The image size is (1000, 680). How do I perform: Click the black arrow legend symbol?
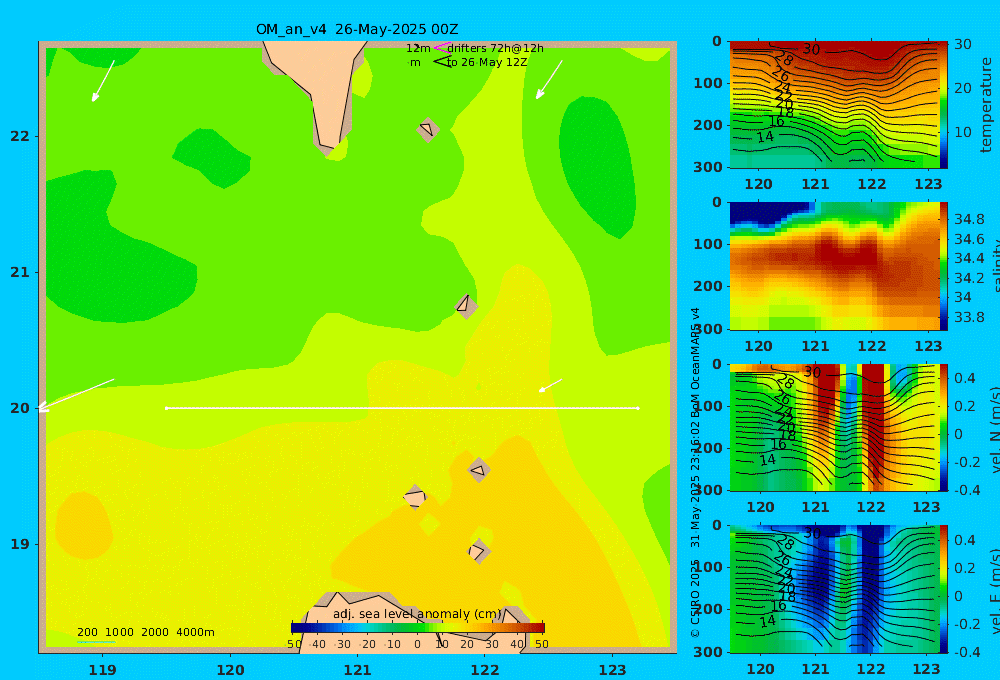441,62
